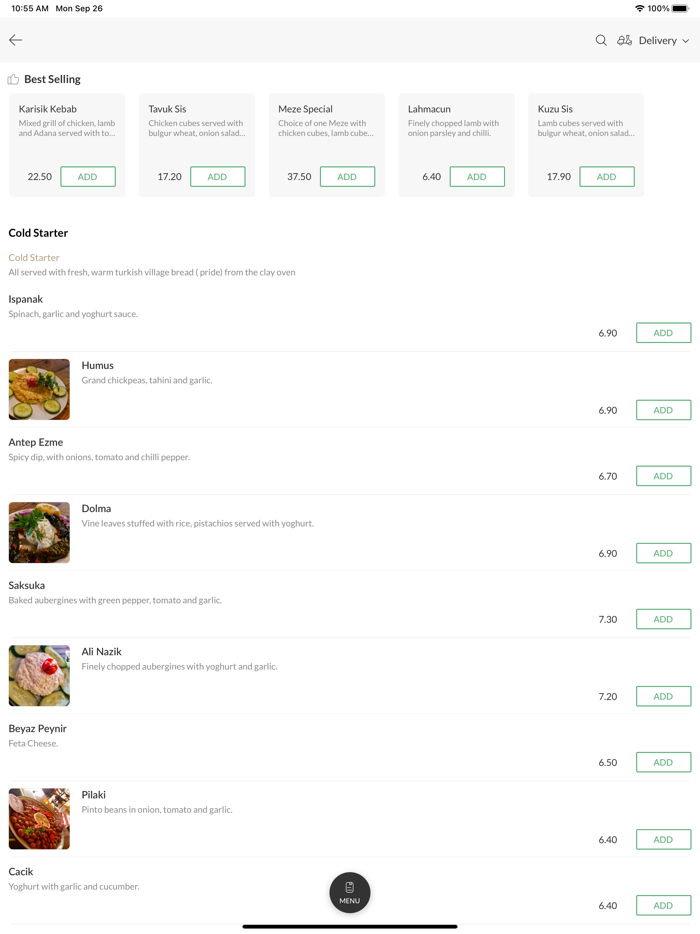Open the floating MENU button at bottom
The image size is (700, 934).
click(x=349, y=892)
